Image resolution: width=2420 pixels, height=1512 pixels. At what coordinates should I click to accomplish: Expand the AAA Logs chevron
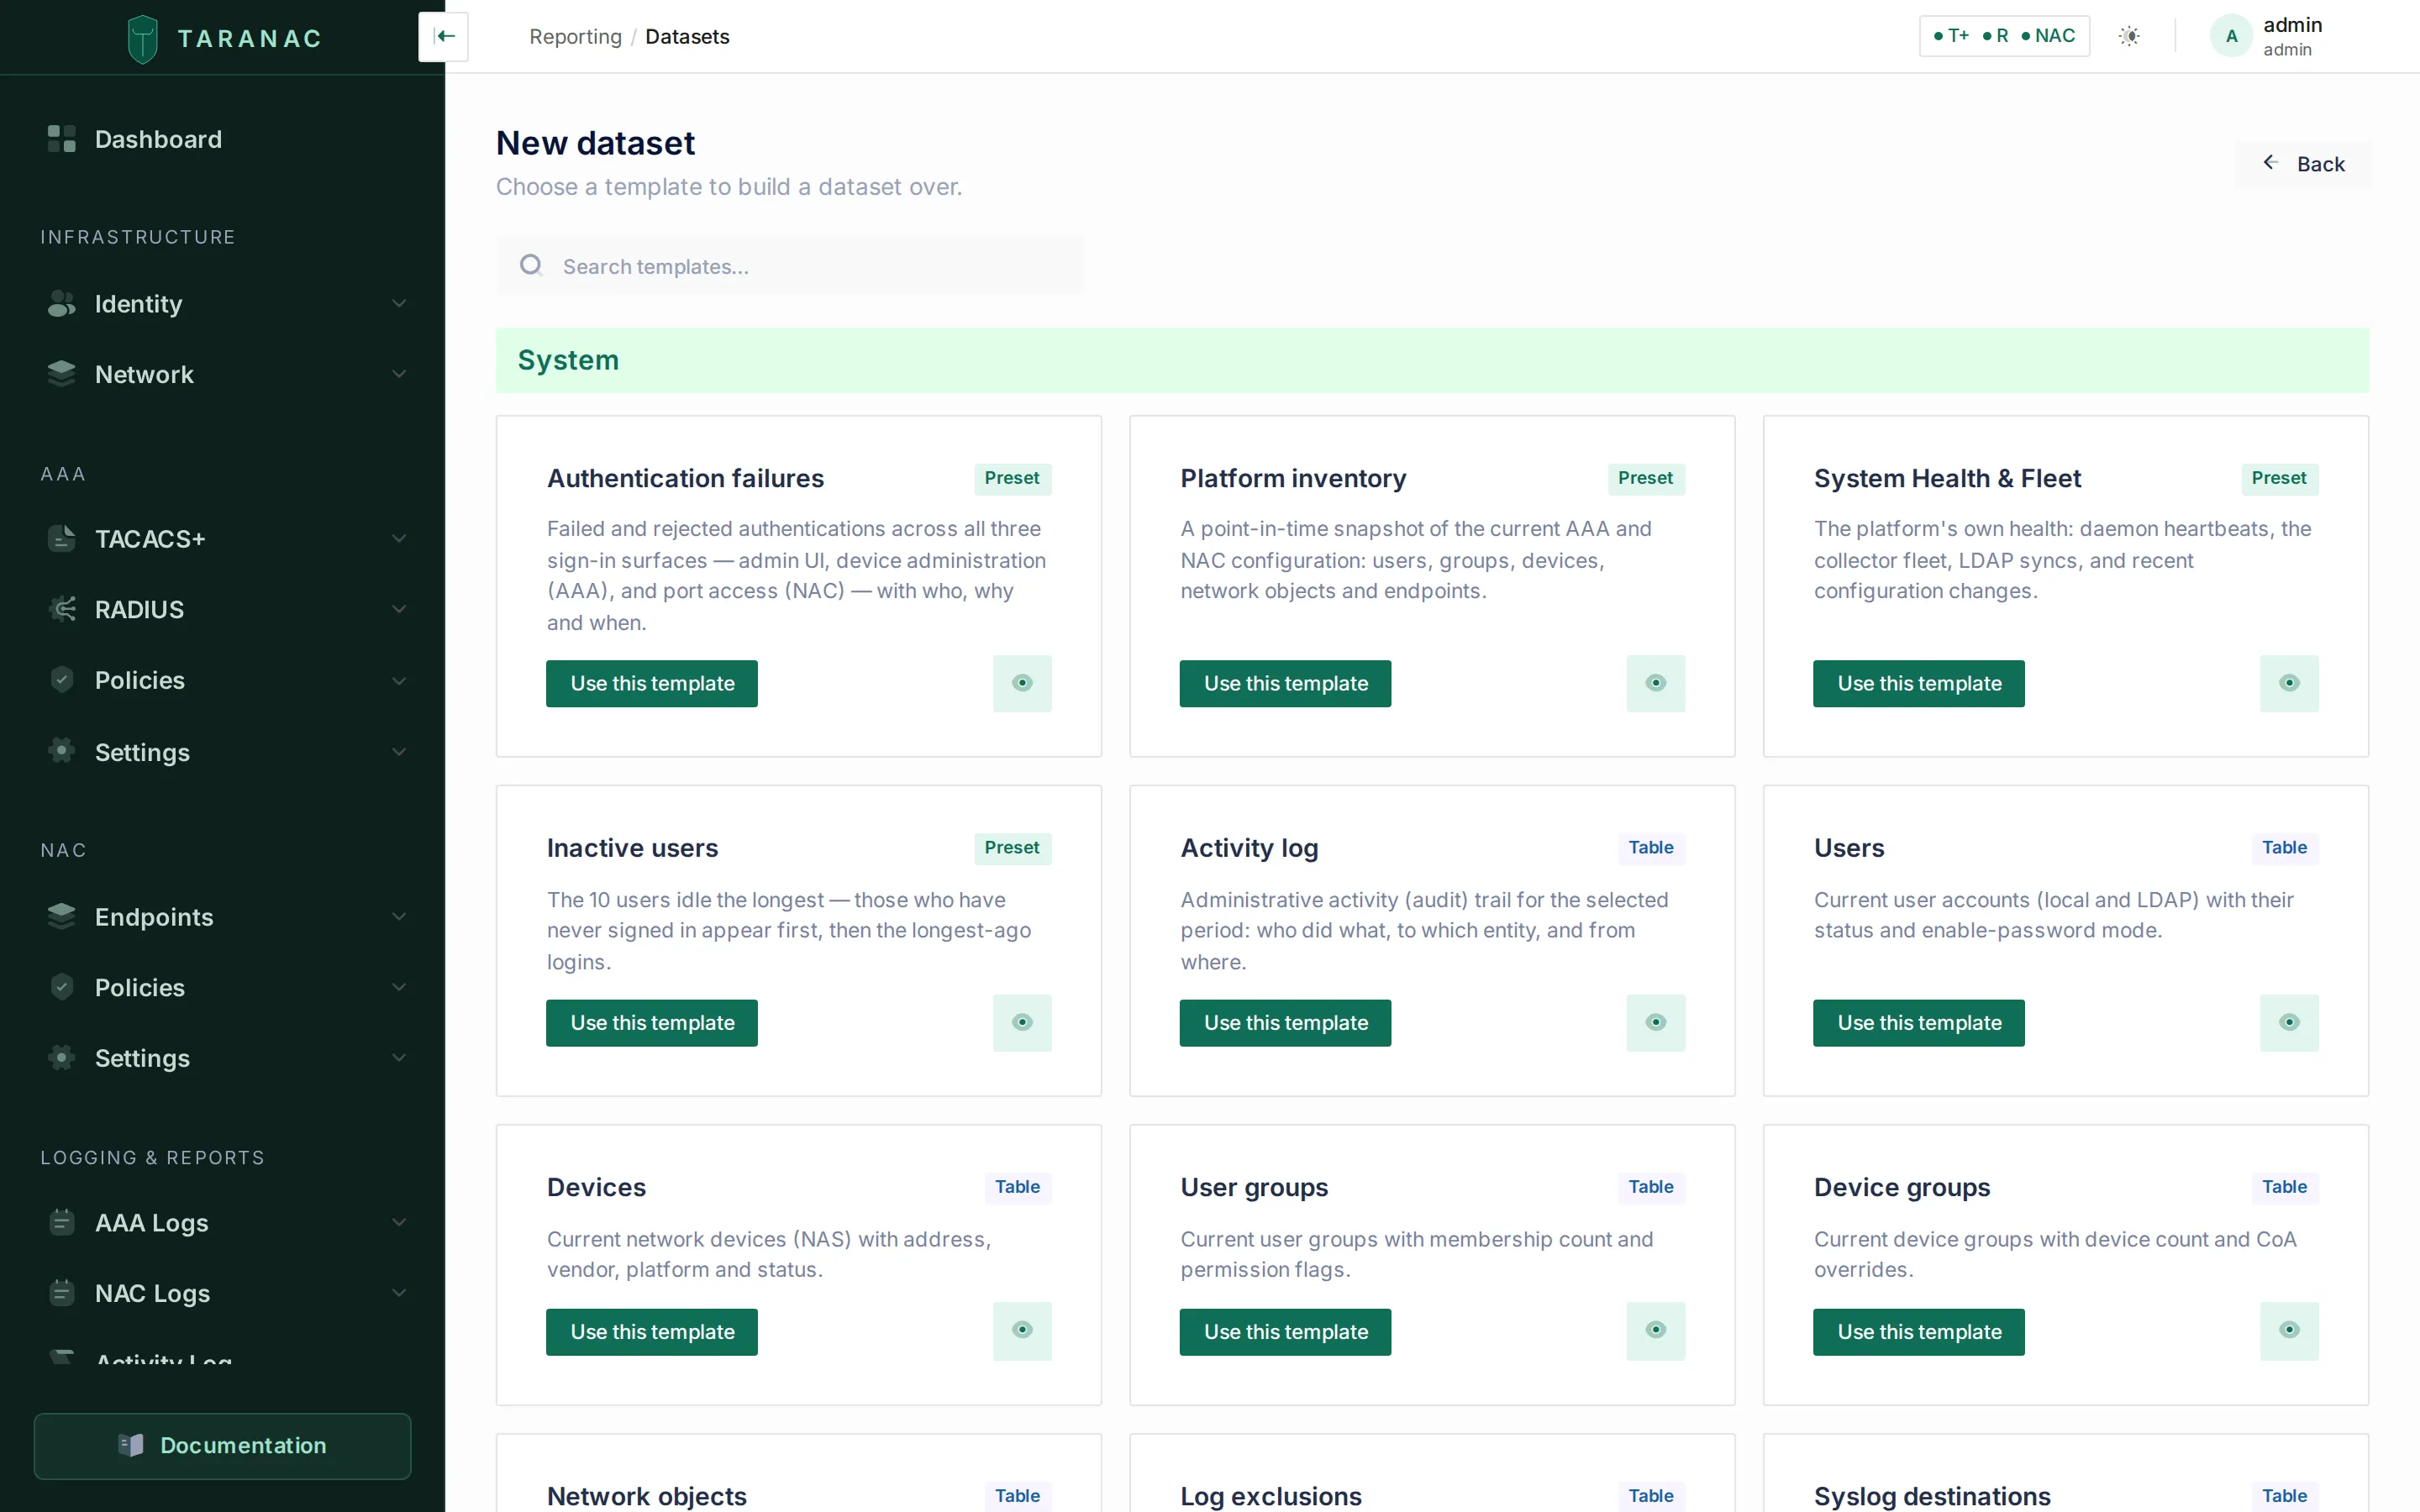point(399,1222)
